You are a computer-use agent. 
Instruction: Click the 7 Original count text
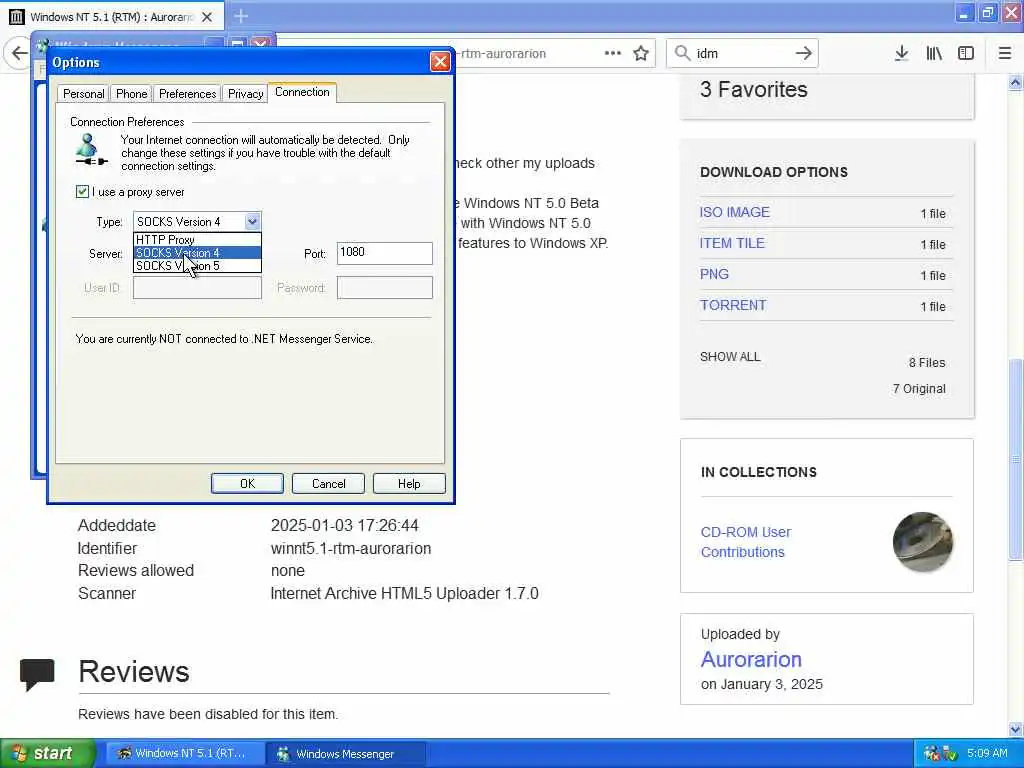tap(919, 389)
